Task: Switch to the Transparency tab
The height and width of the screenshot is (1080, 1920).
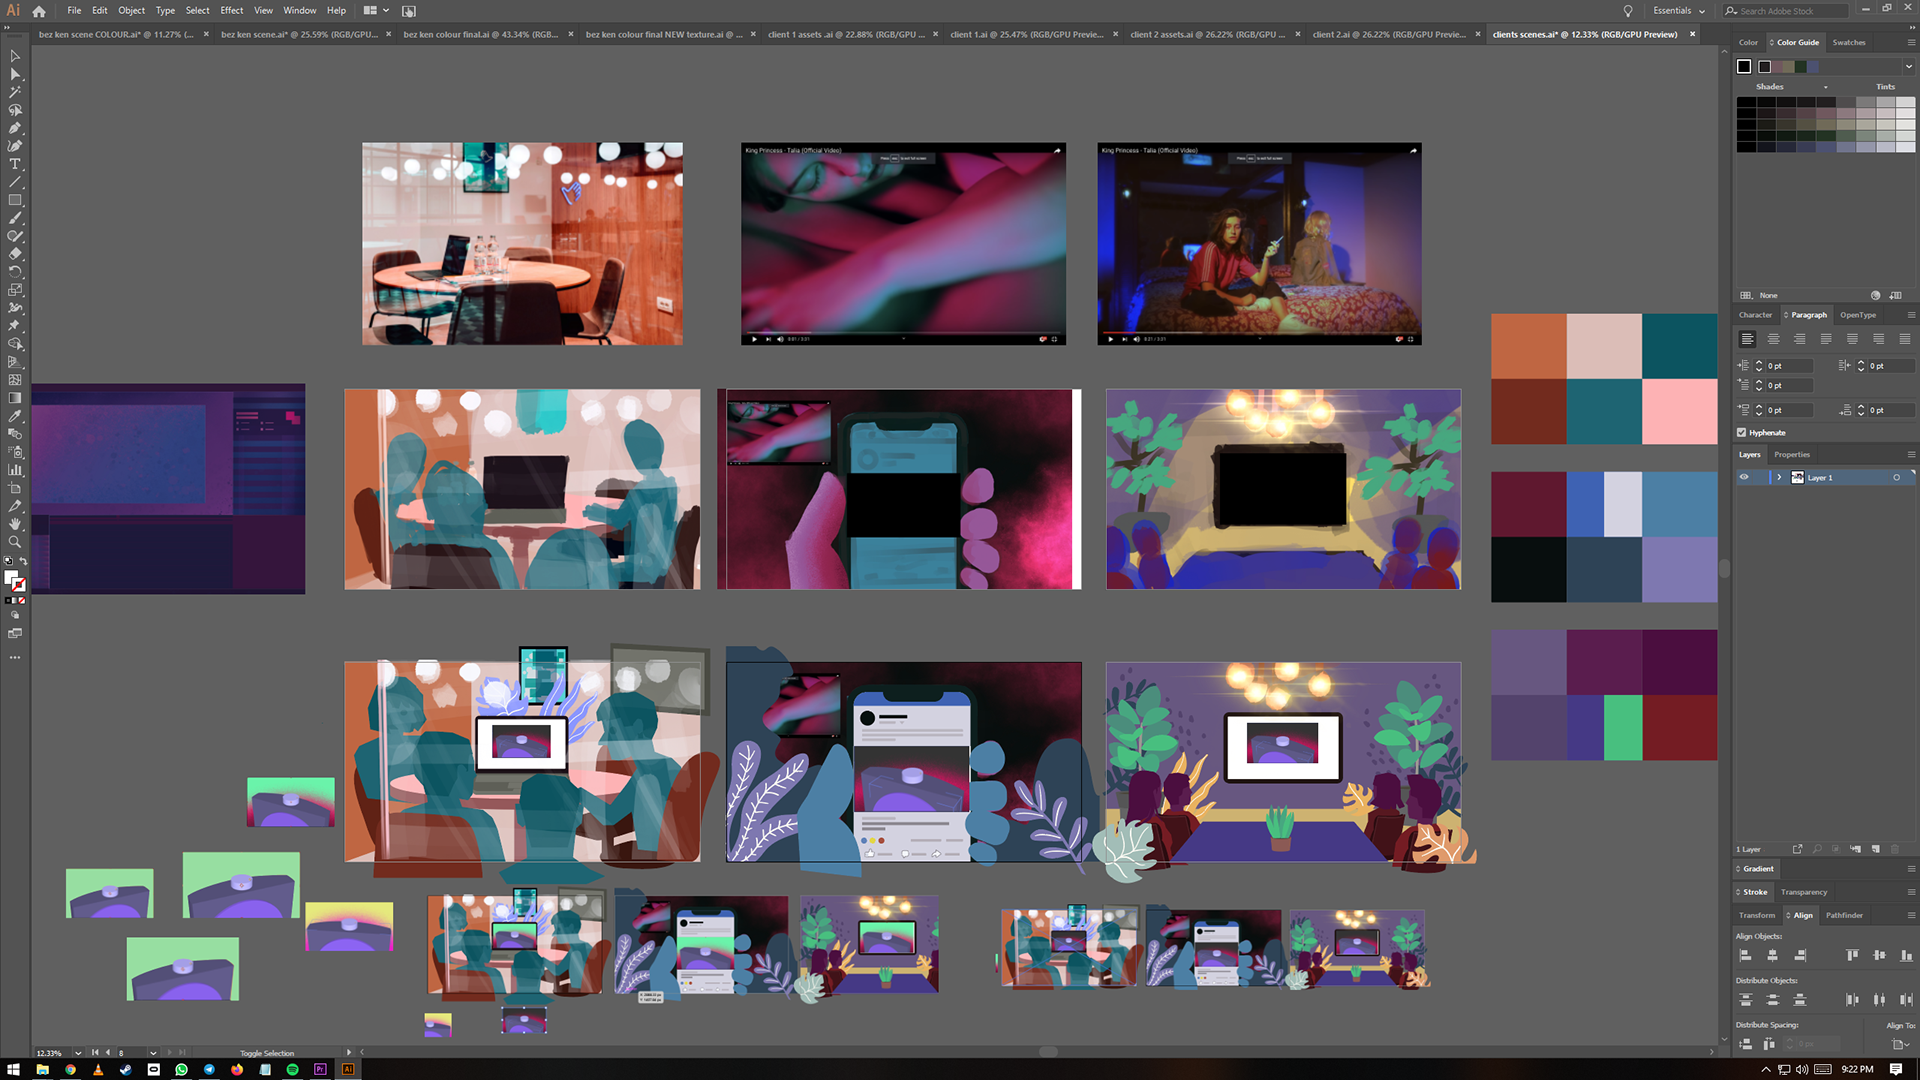Action: click(x=1804, y=892)
